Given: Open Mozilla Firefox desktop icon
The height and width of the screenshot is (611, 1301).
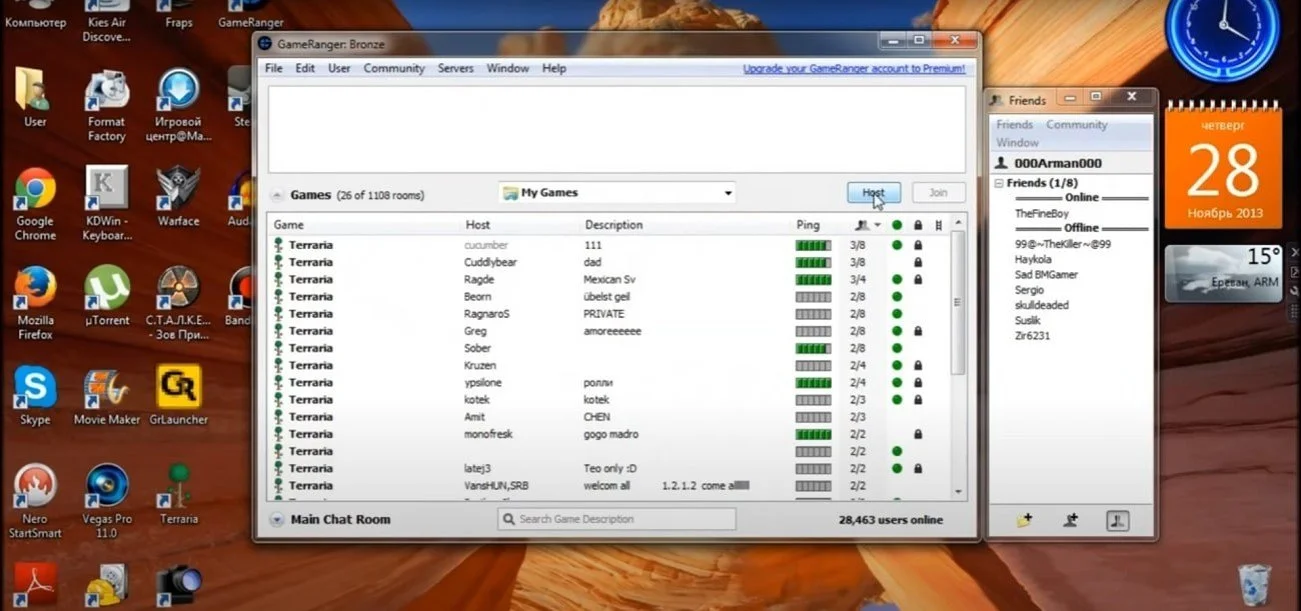Looking at the screenshot, I should point(35,303).
